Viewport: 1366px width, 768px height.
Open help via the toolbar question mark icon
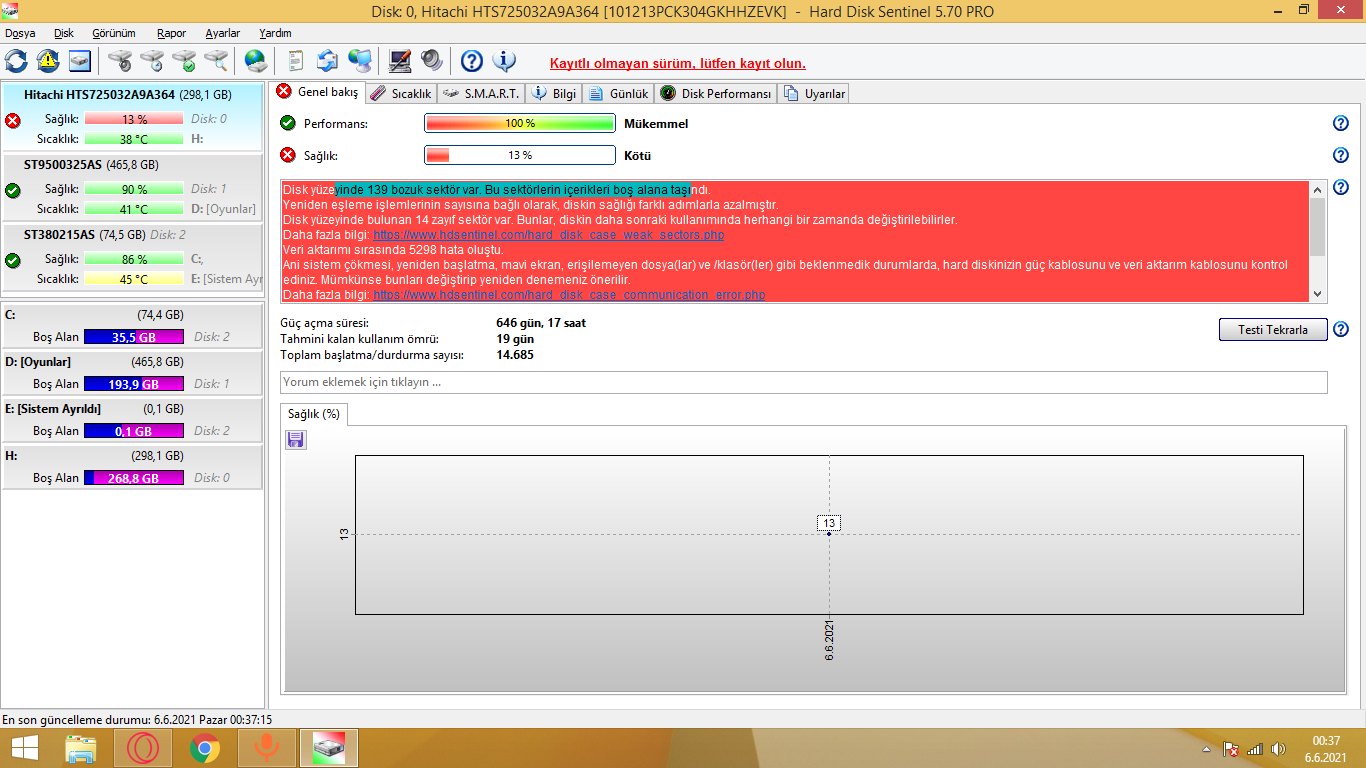(x=472, y=61)
